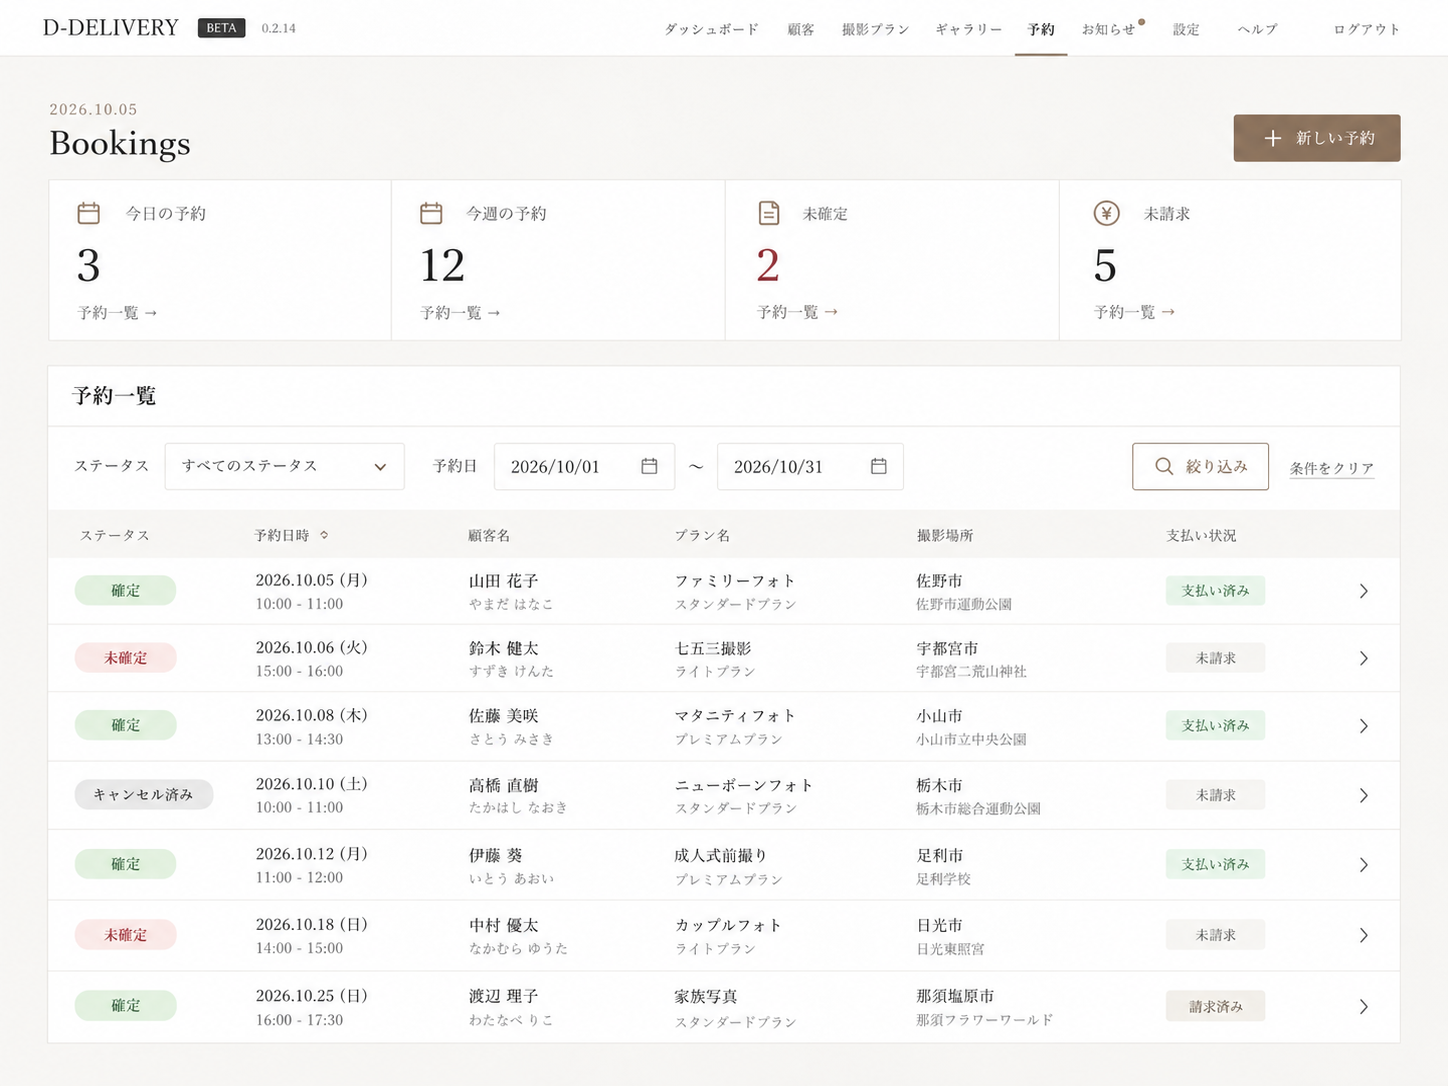Apply filters with 絞り込み button

click(1200, 466)
